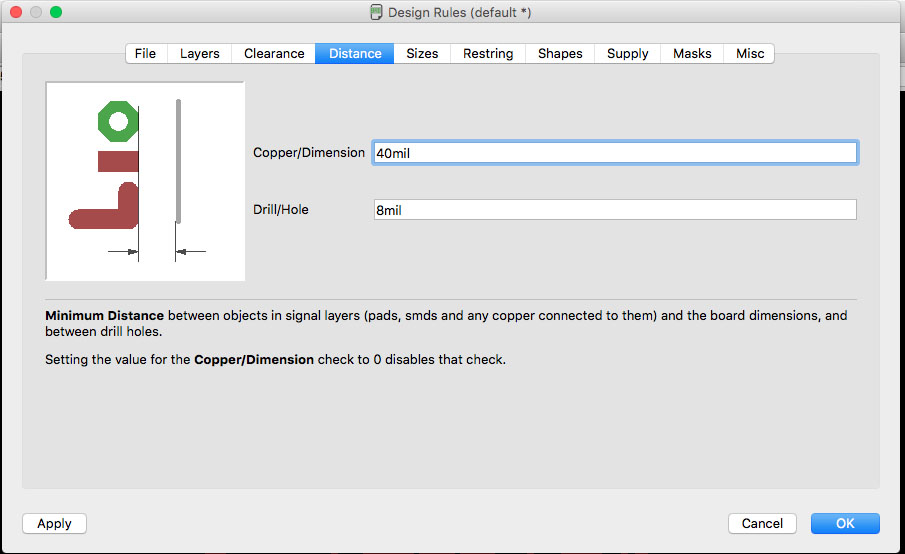Go to the Supply tab
905x554 pixels.
(x=627, y=54)
